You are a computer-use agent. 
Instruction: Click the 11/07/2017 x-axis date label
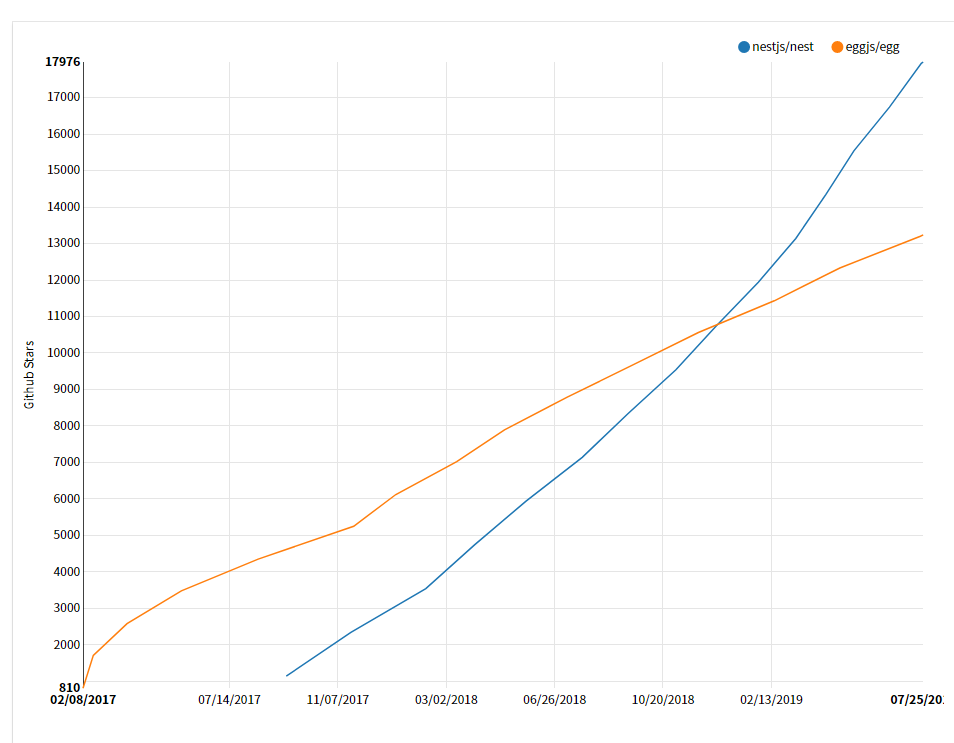[338, 700]
